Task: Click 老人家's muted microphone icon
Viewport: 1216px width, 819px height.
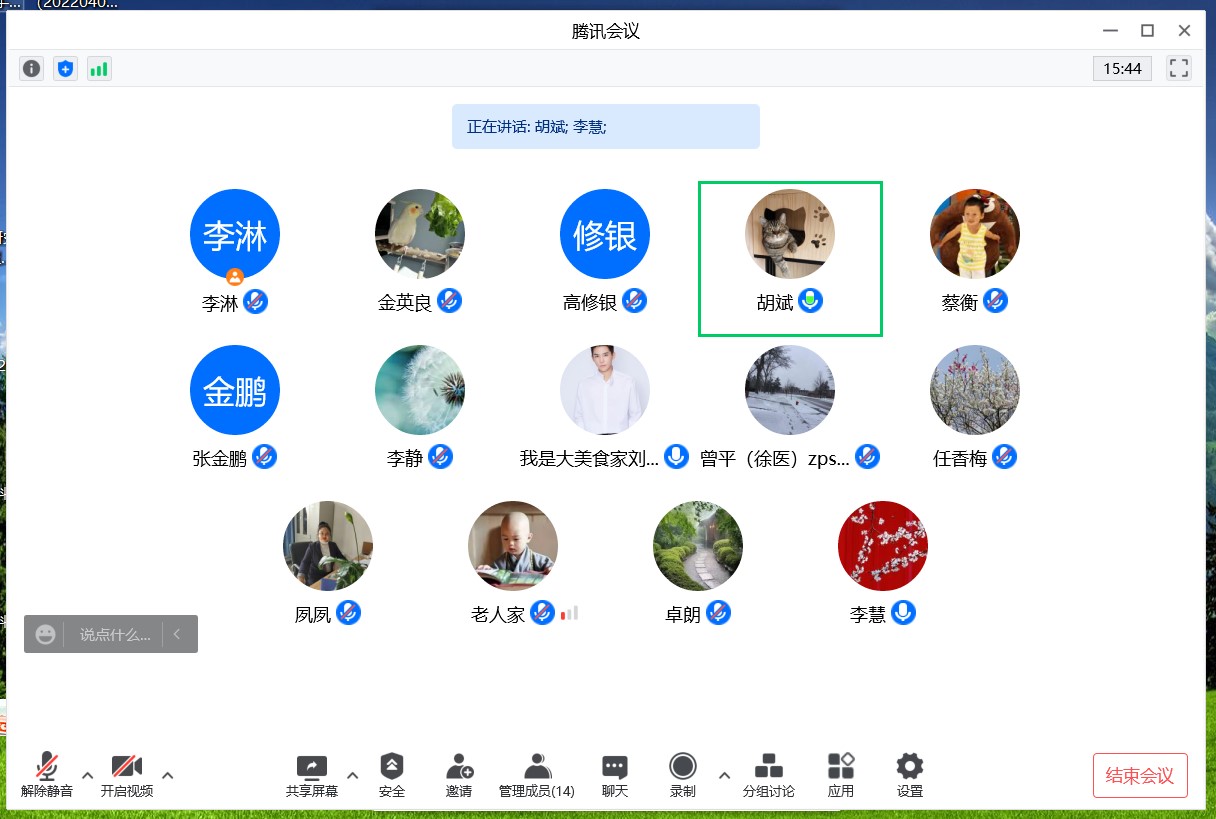Action: click(x=542, y=613)
